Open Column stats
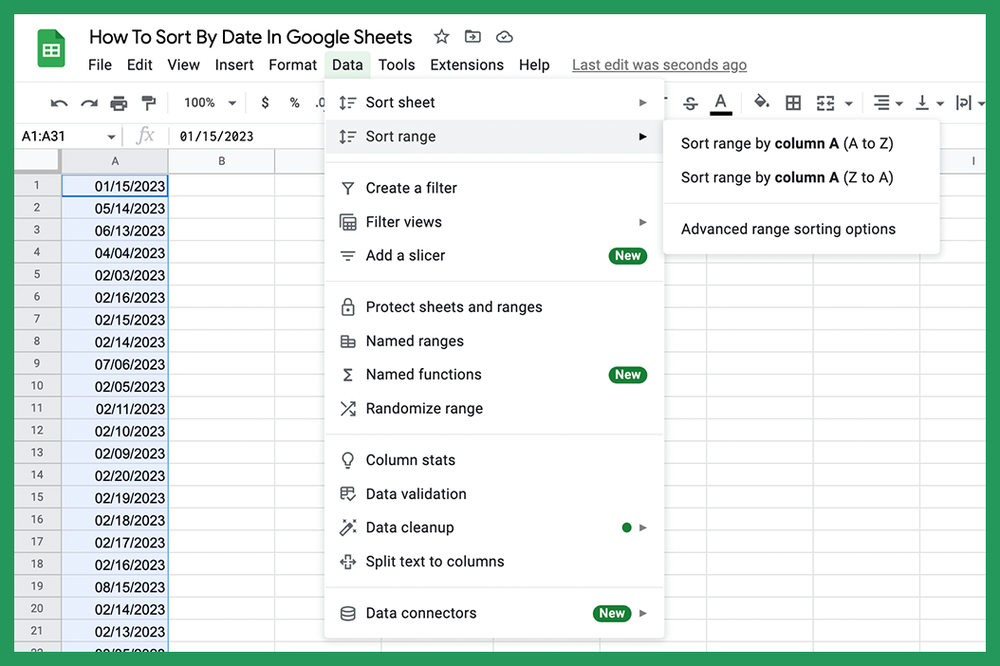 pyautogui.click(x=494, y=460)
